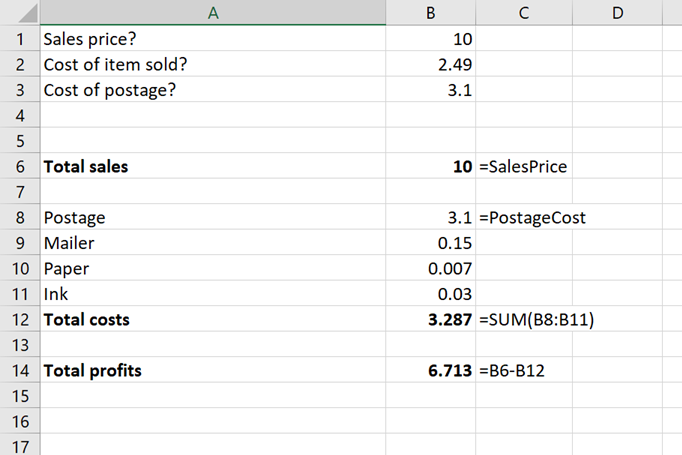Select the sales price value 10 in row 1
682x455 pixels.
431,39
